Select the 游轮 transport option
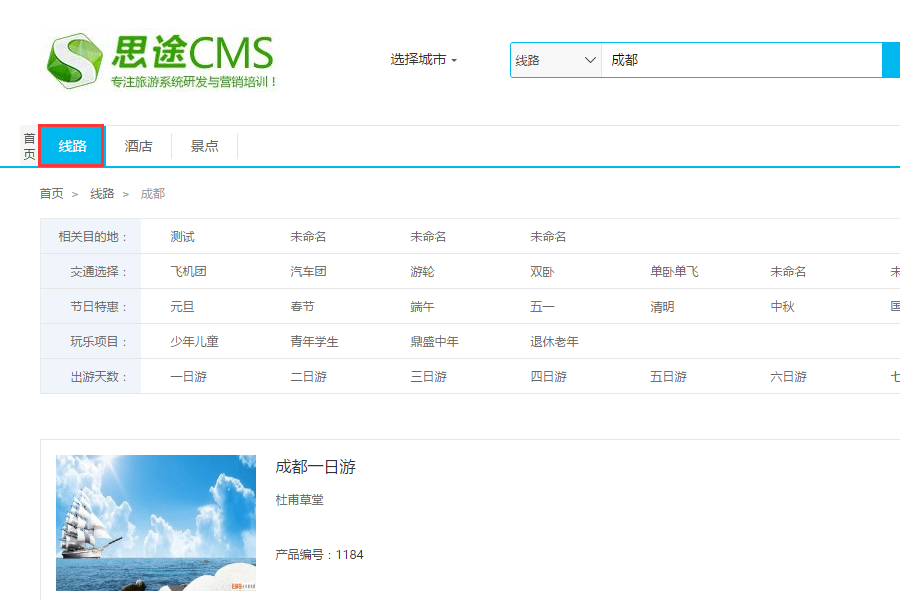This screenshot has height=600, width=900. 422,272
